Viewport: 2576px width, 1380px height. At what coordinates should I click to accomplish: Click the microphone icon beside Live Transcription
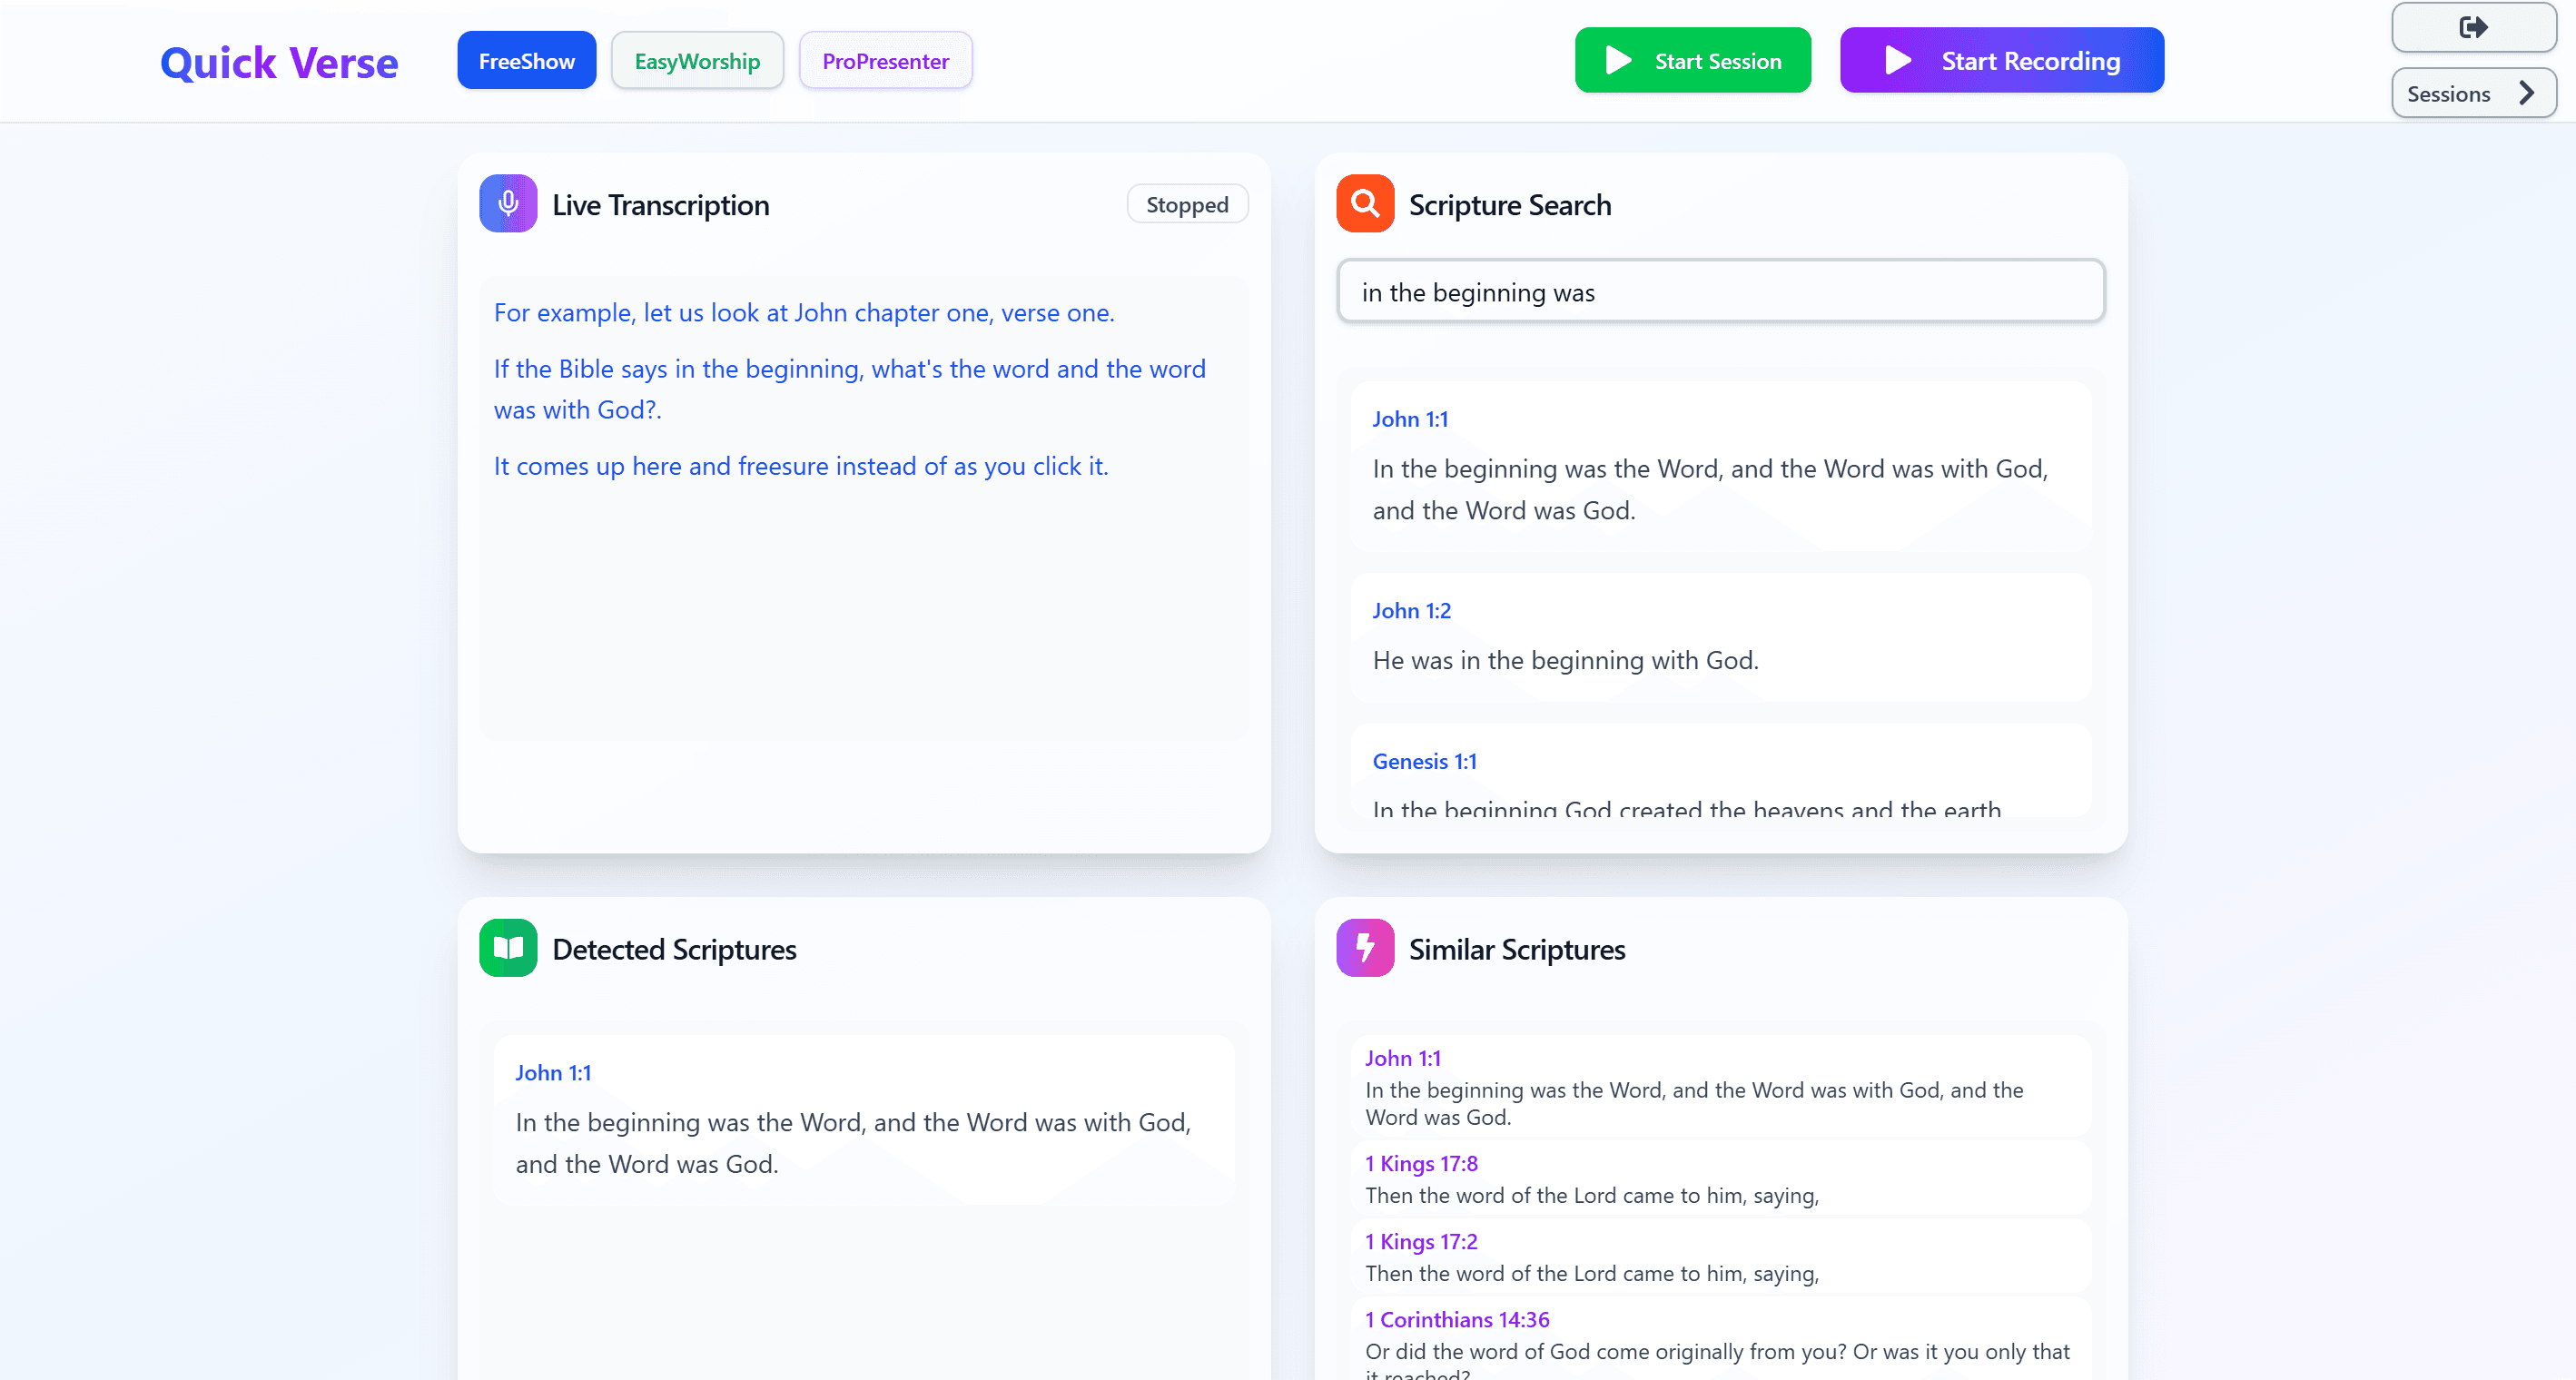[508, 204]
